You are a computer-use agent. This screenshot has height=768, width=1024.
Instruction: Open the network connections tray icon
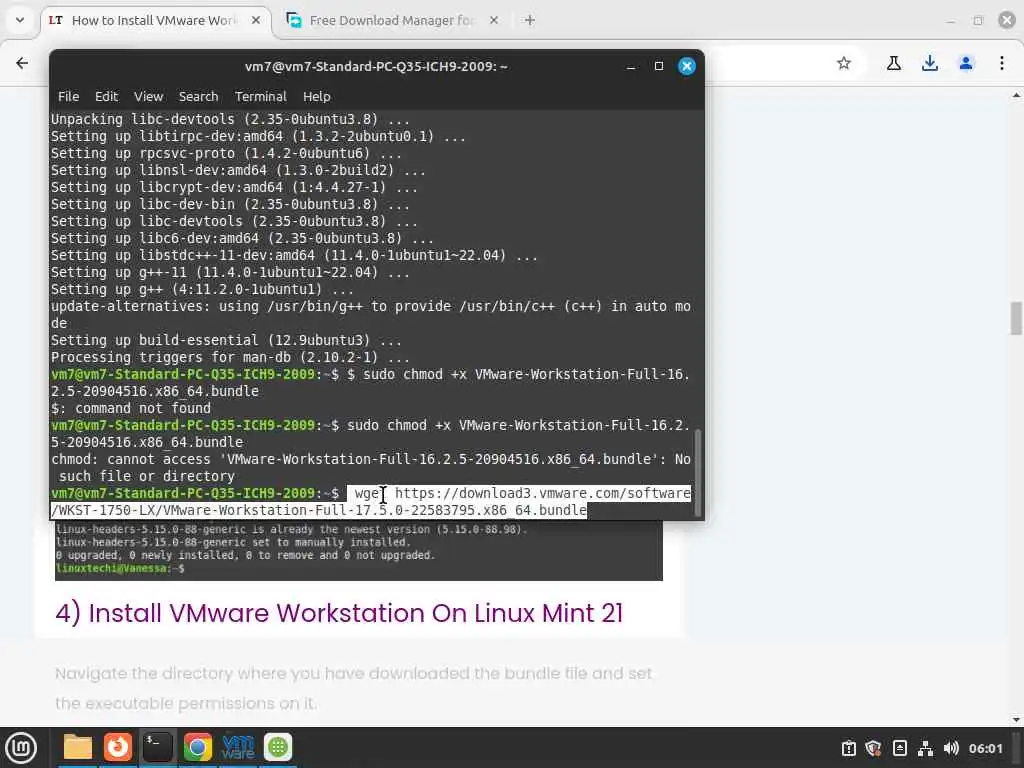click(x=925, y=748)
